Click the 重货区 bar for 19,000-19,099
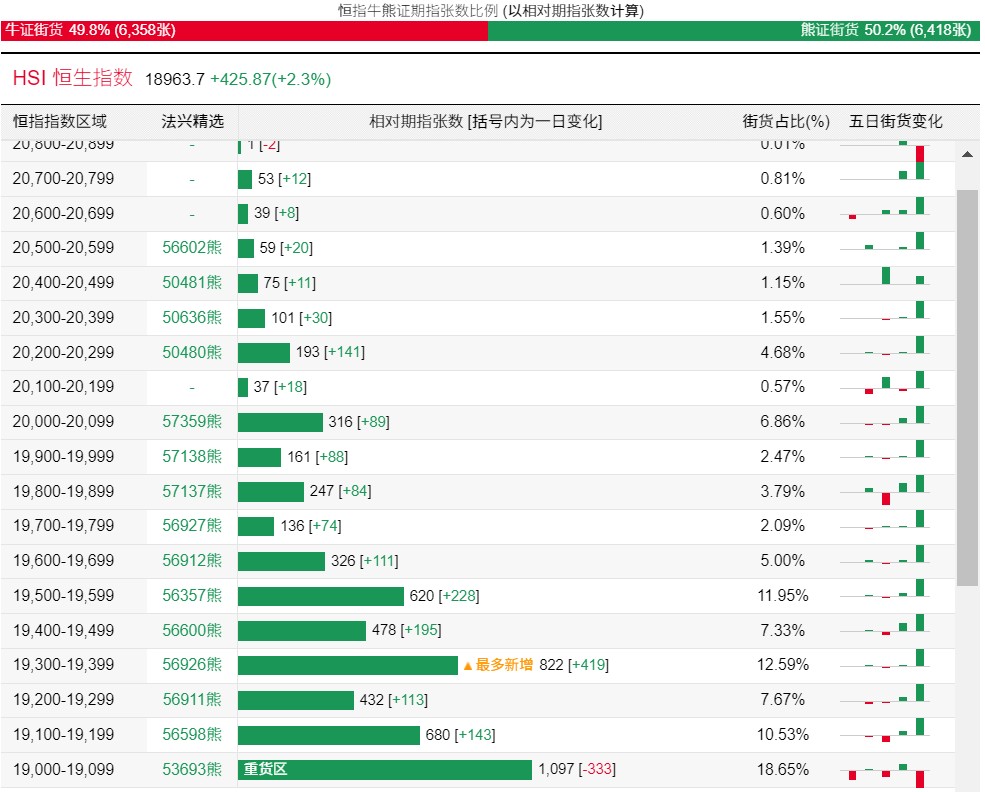Viewport: 985px width, 792px height. tap(384, 769)
